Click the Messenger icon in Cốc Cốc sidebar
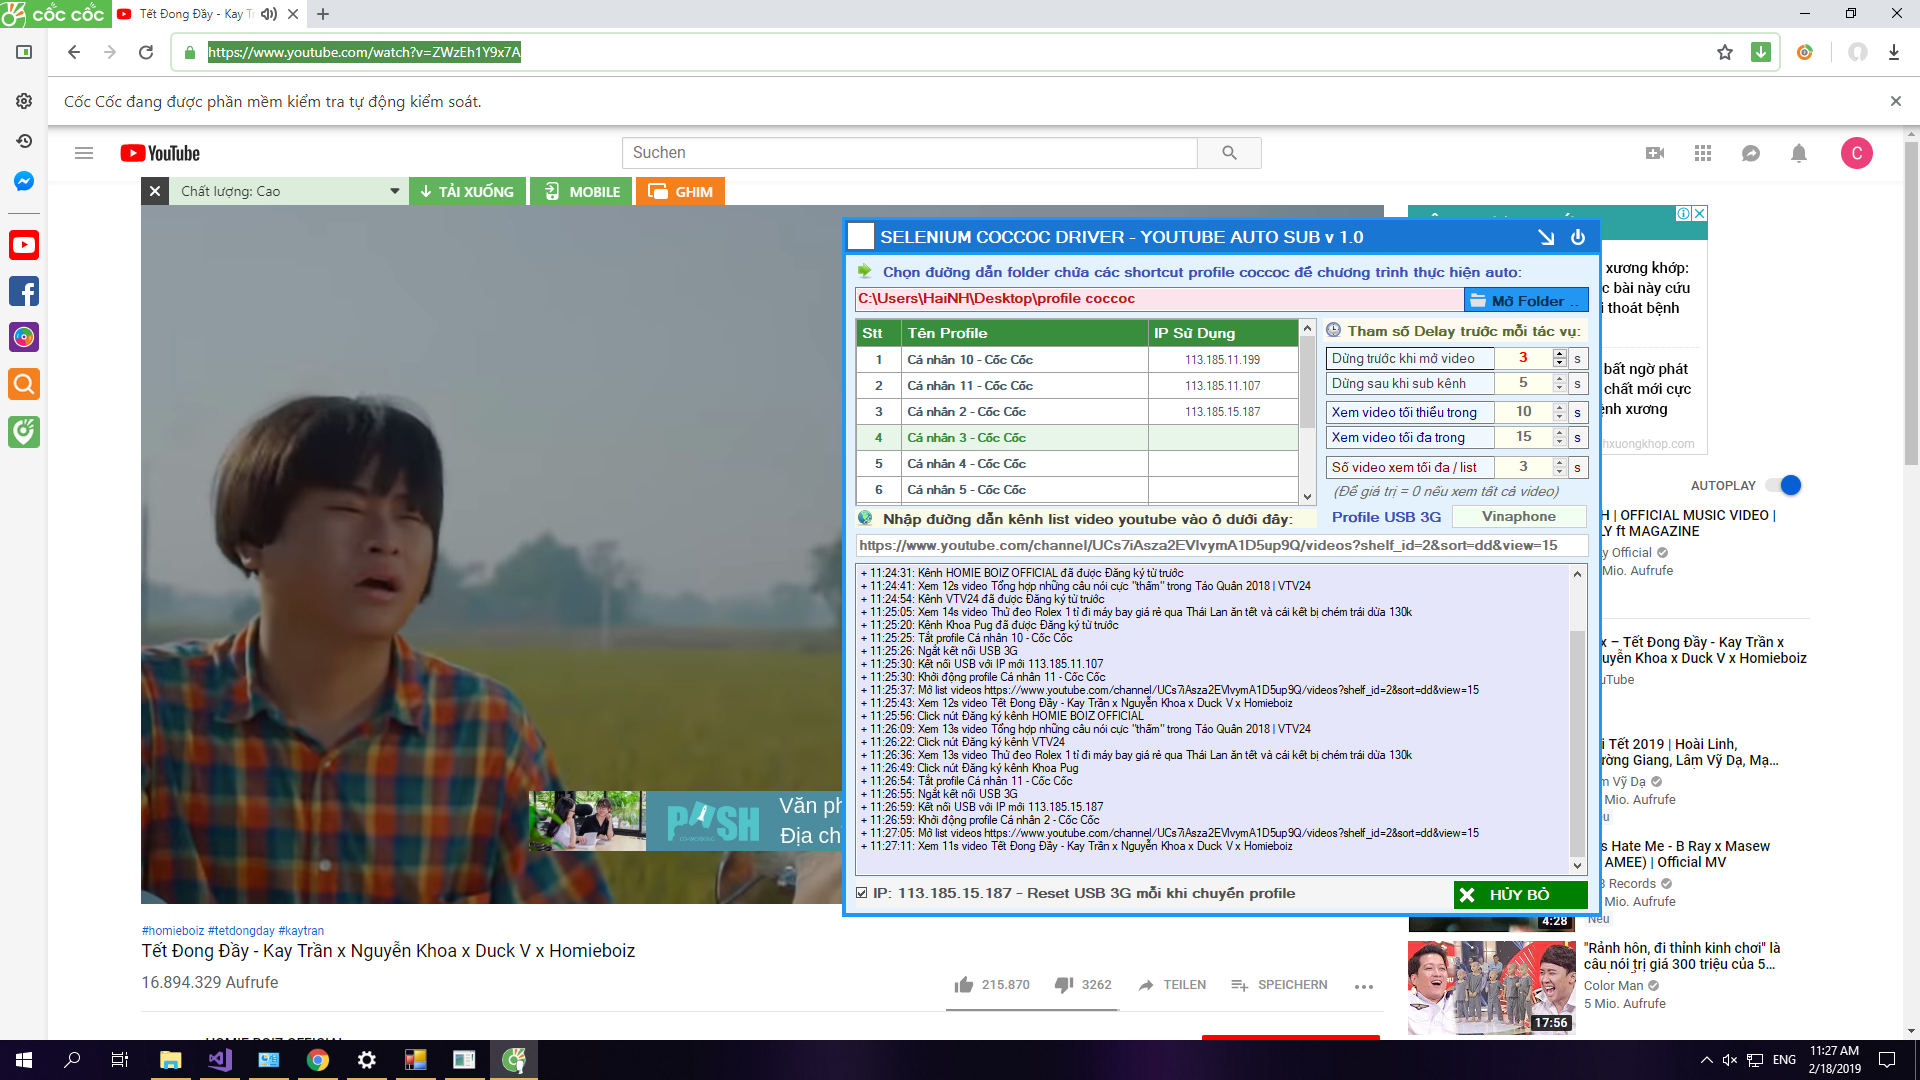Image resolution: width=1920 pixels, height=1080 pixels. (24, 181)
